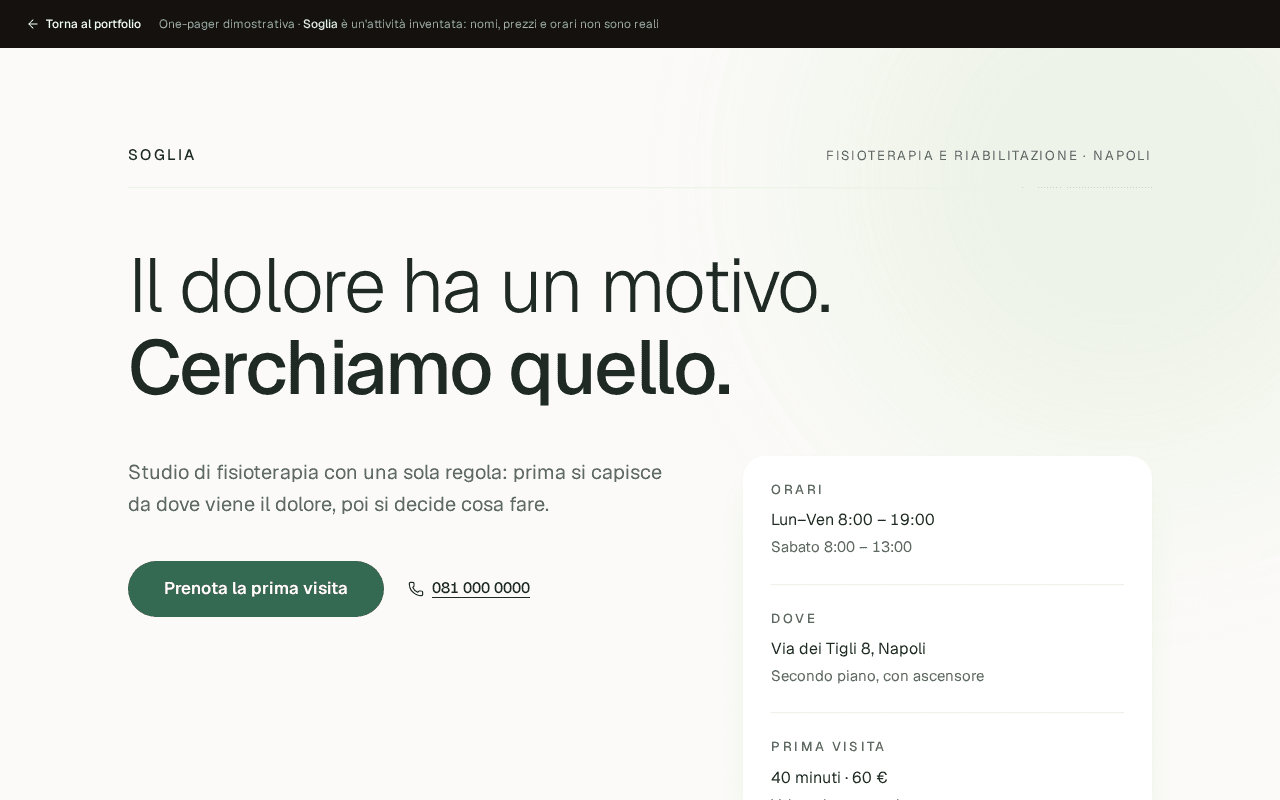The height and width of the screenshot is (800, 1280).
Task: Click the ORARI label in info card
Action: coord(797,490)
